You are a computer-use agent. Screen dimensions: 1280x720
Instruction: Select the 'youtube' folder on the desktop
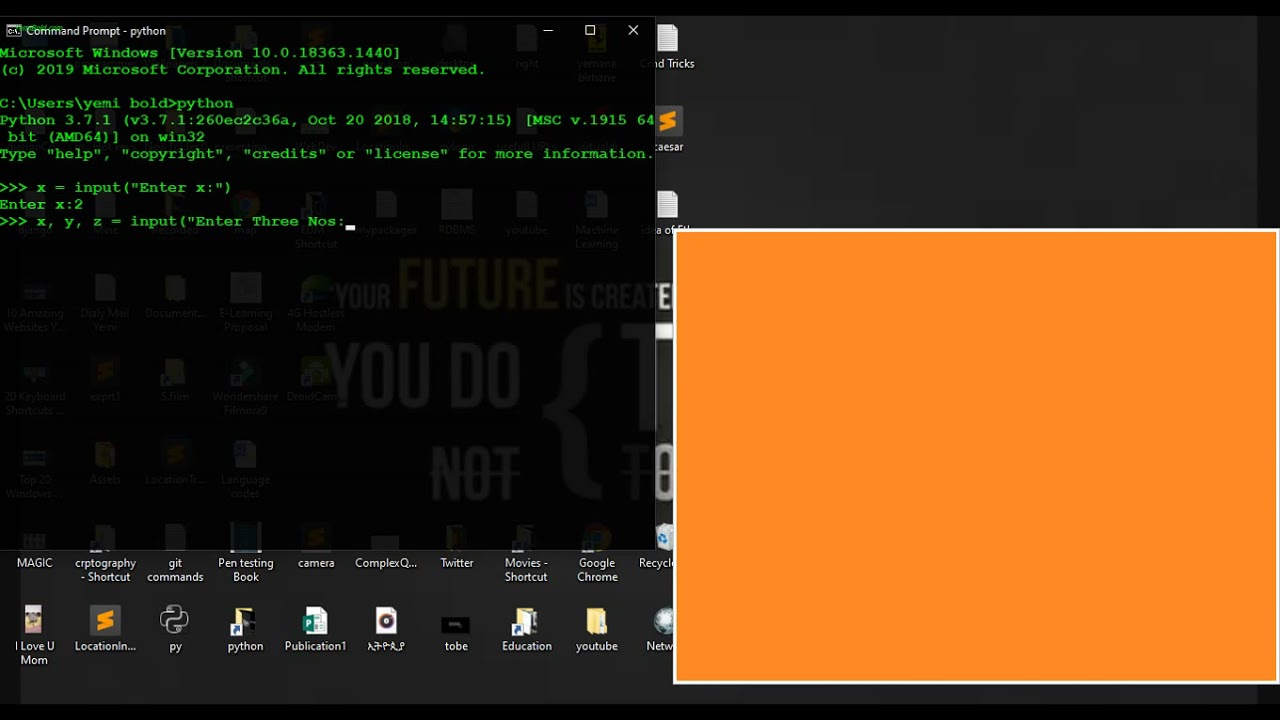[597, 620]
